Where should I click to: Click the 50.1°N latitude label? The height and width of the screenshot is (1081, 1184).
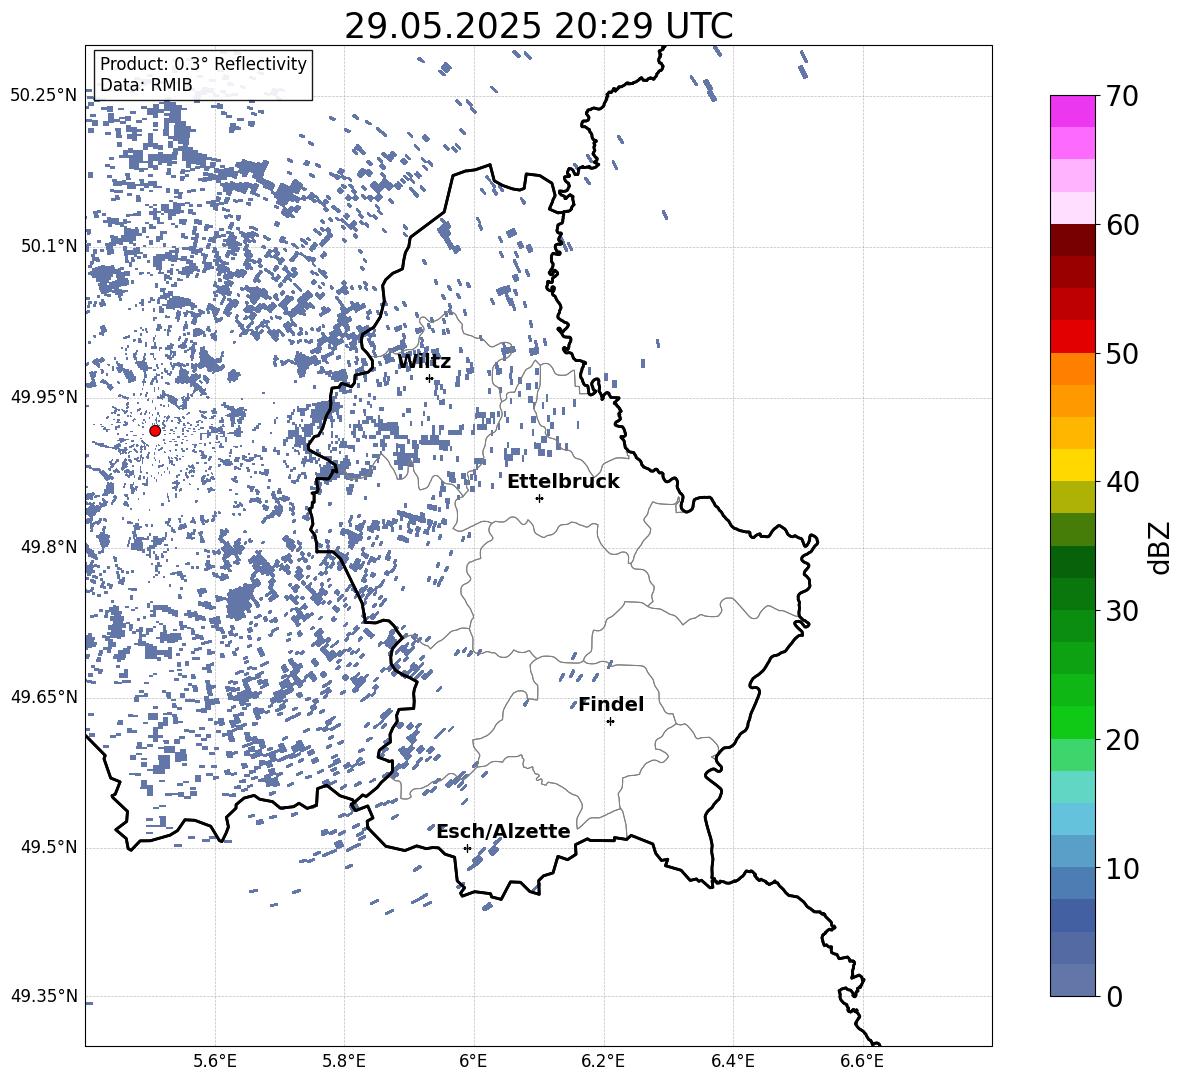(49, 246)
